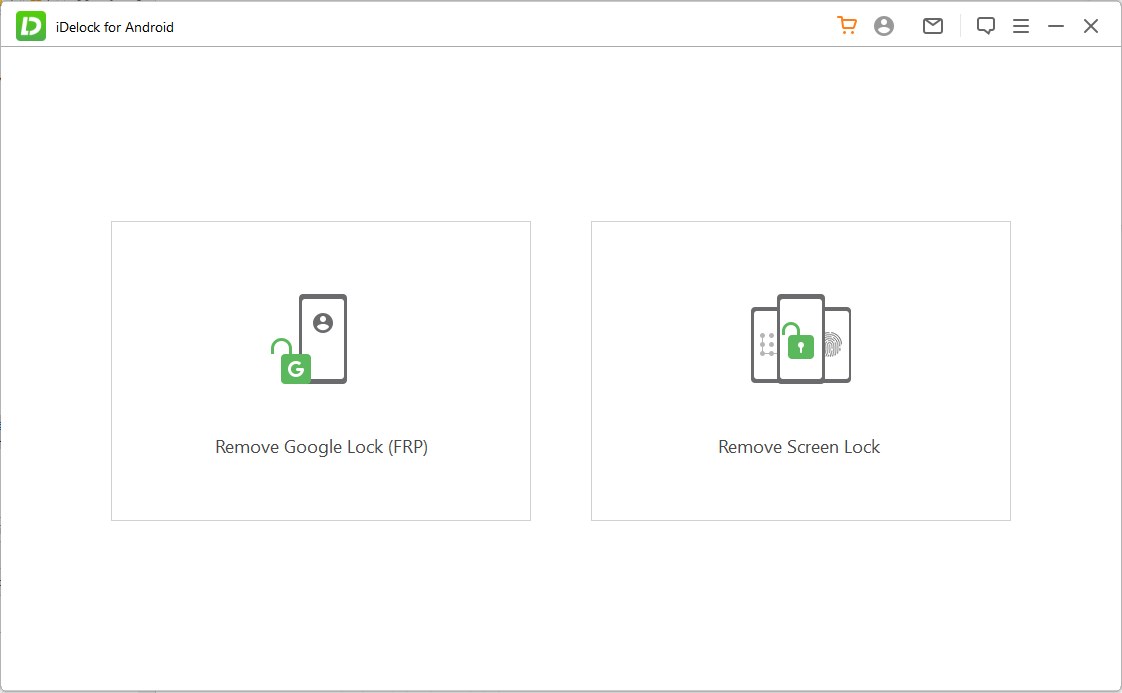This screenshot has width=1122, height=693.
Task: Click the "Remove Screen Lock" label
Action: tap(799, 447)
